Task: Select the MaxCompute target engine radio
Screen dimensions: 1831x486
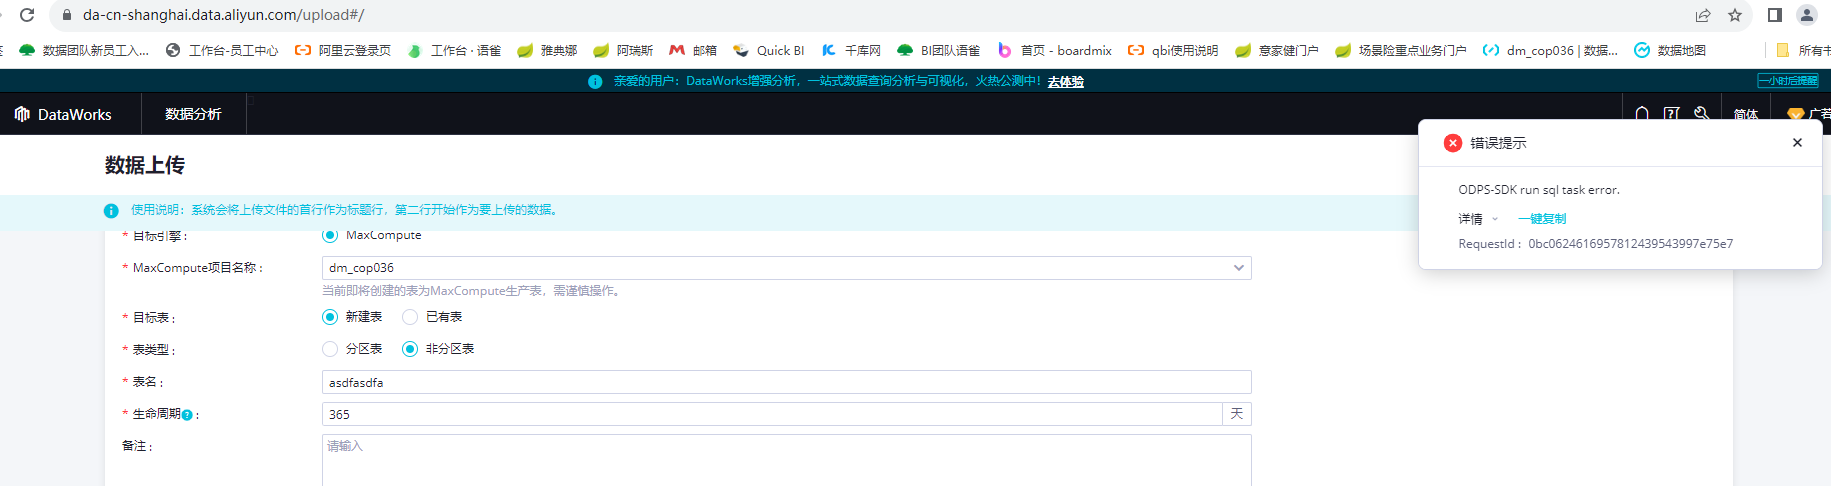Action: tap(330, 235)
